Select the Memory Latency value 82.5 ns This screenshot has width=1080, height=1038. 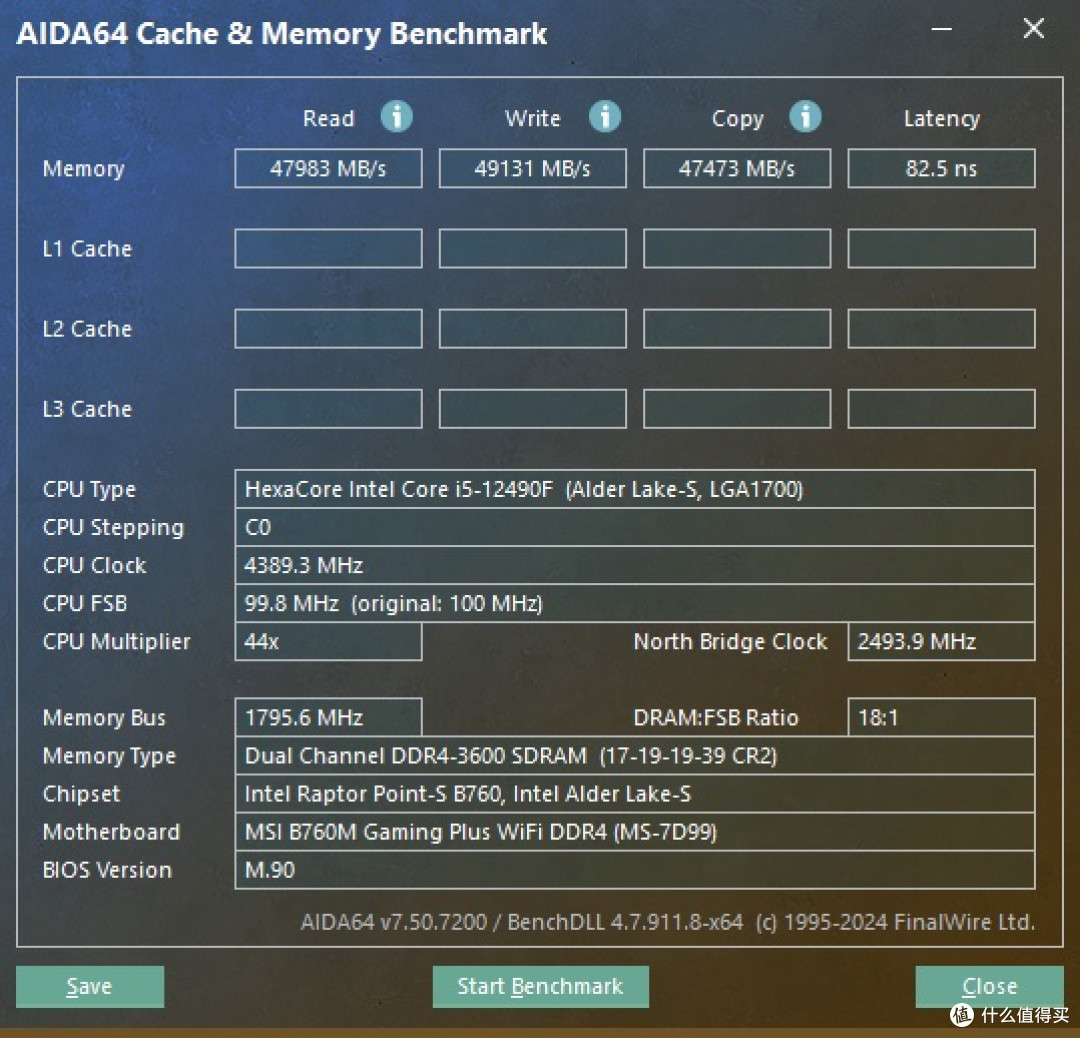point(941,168)
